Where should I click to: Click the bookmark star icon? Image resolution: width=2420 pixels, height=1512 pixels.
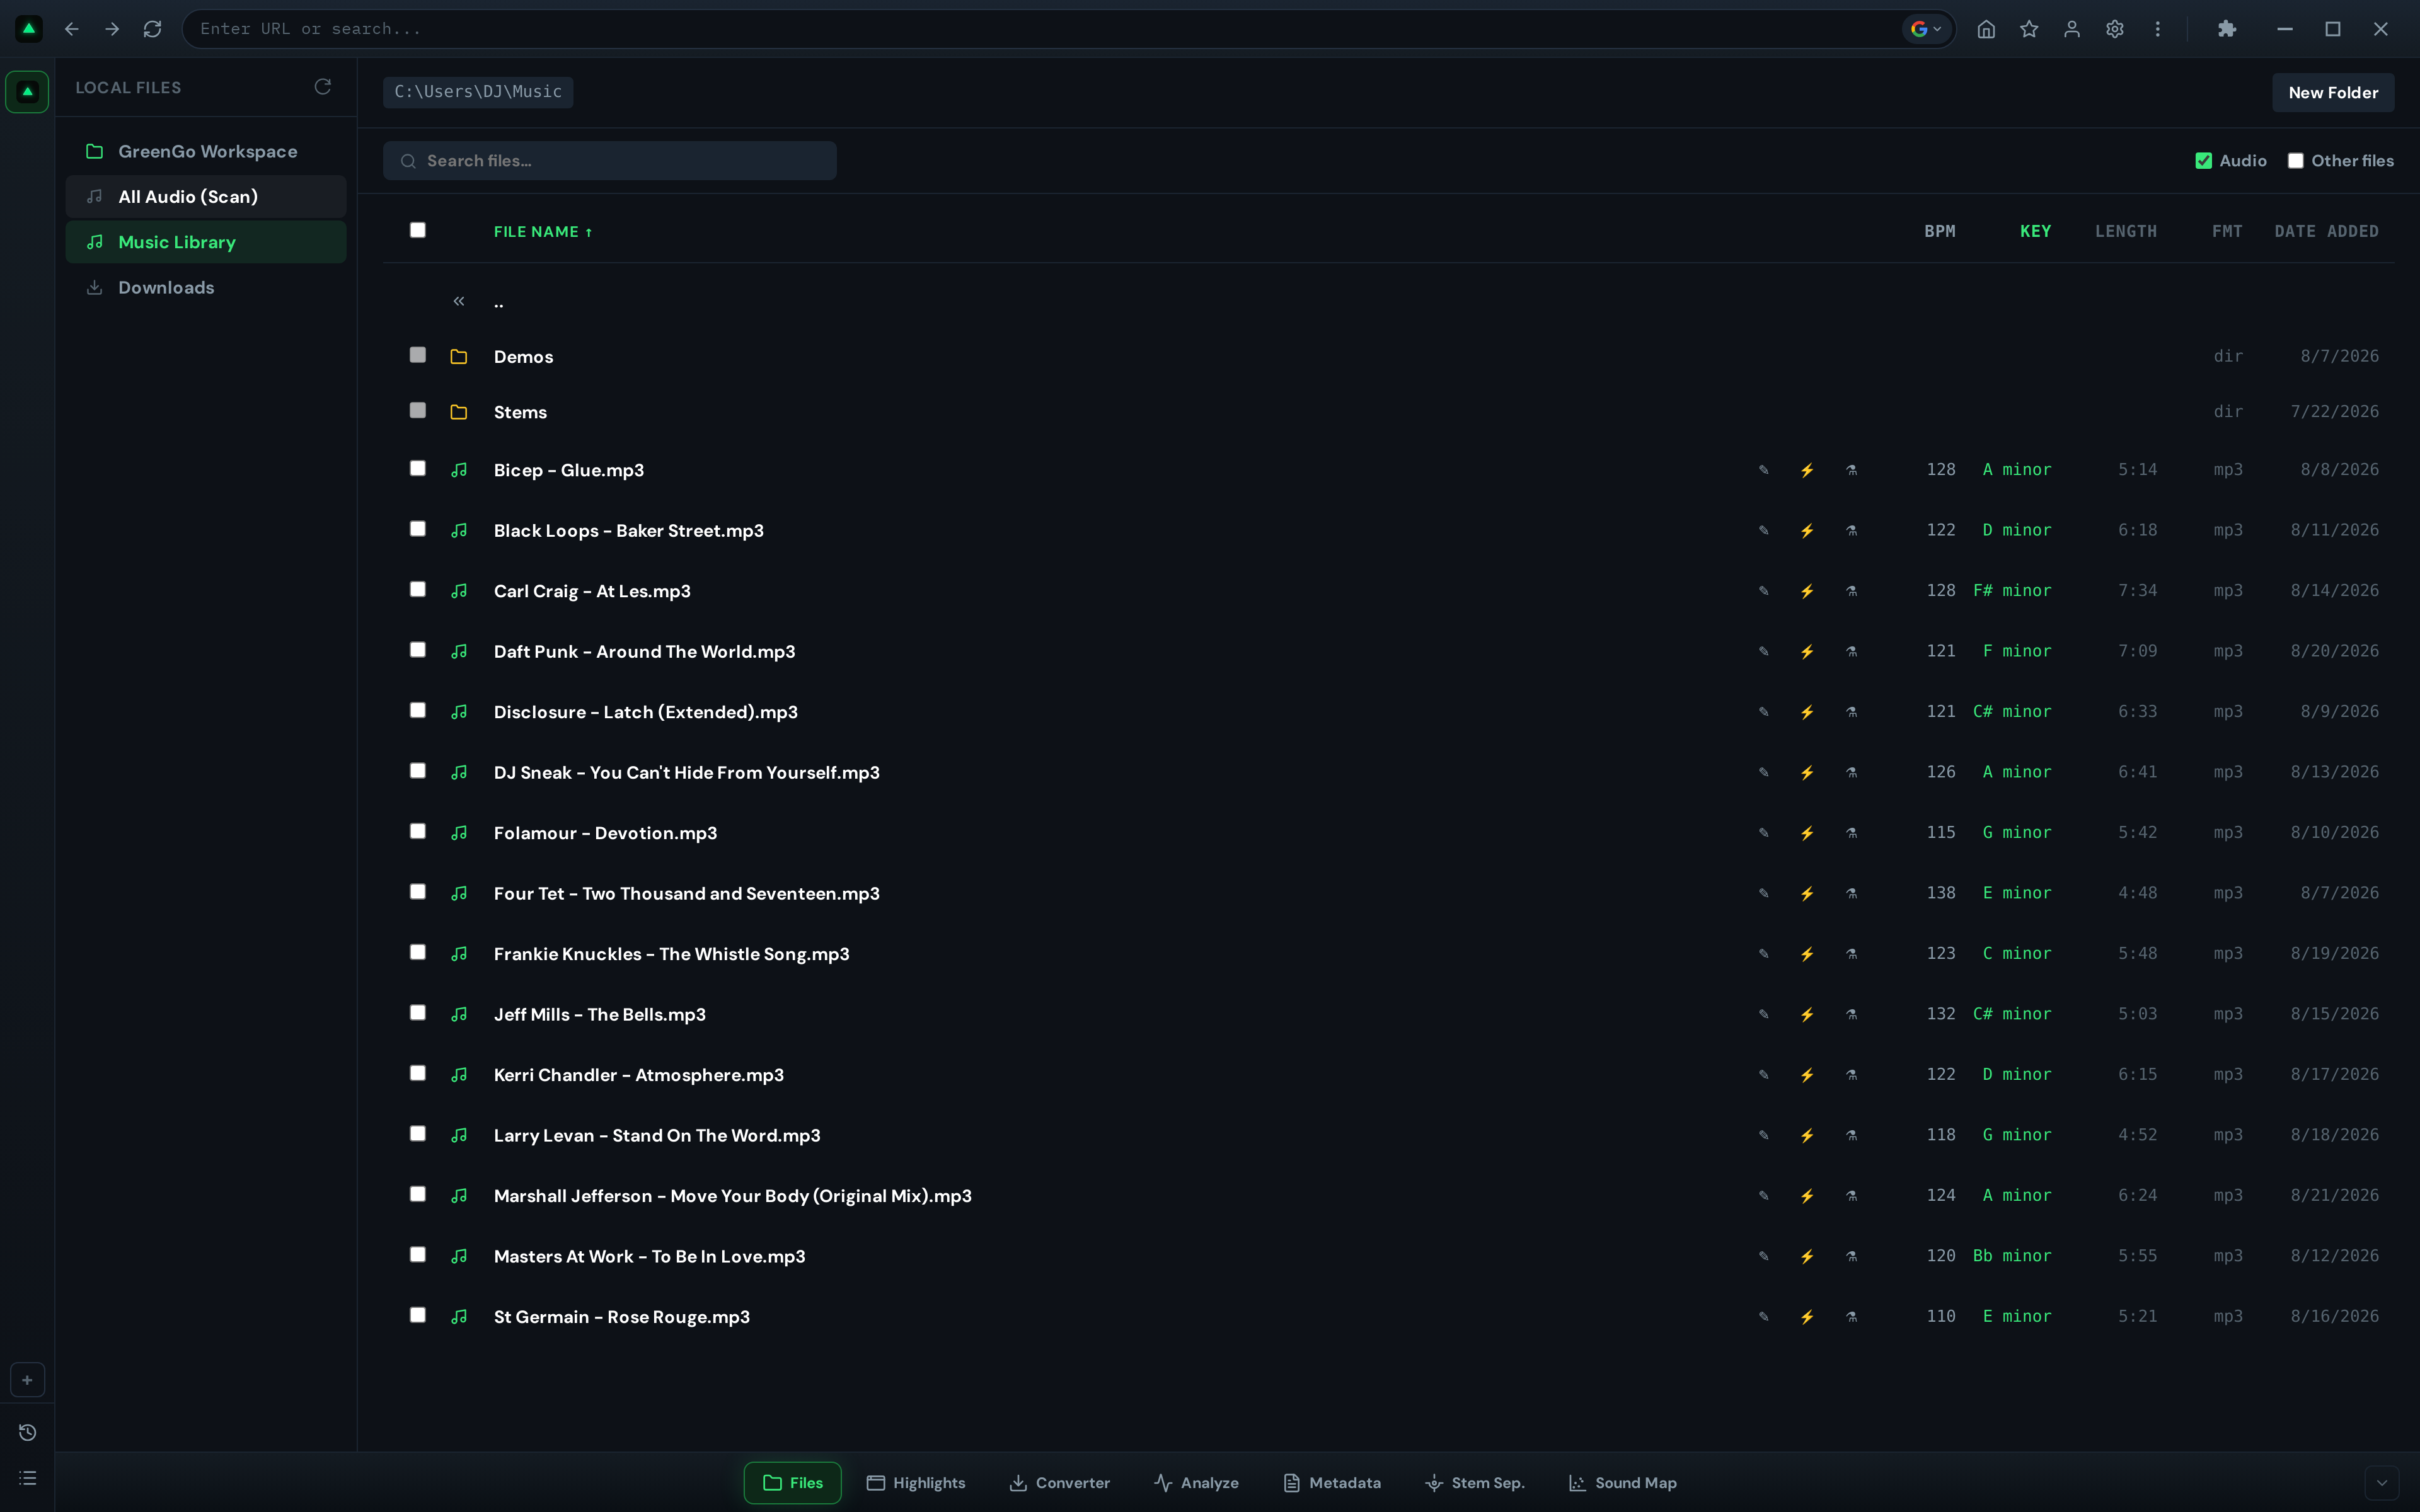click(x=2029, y=29)
